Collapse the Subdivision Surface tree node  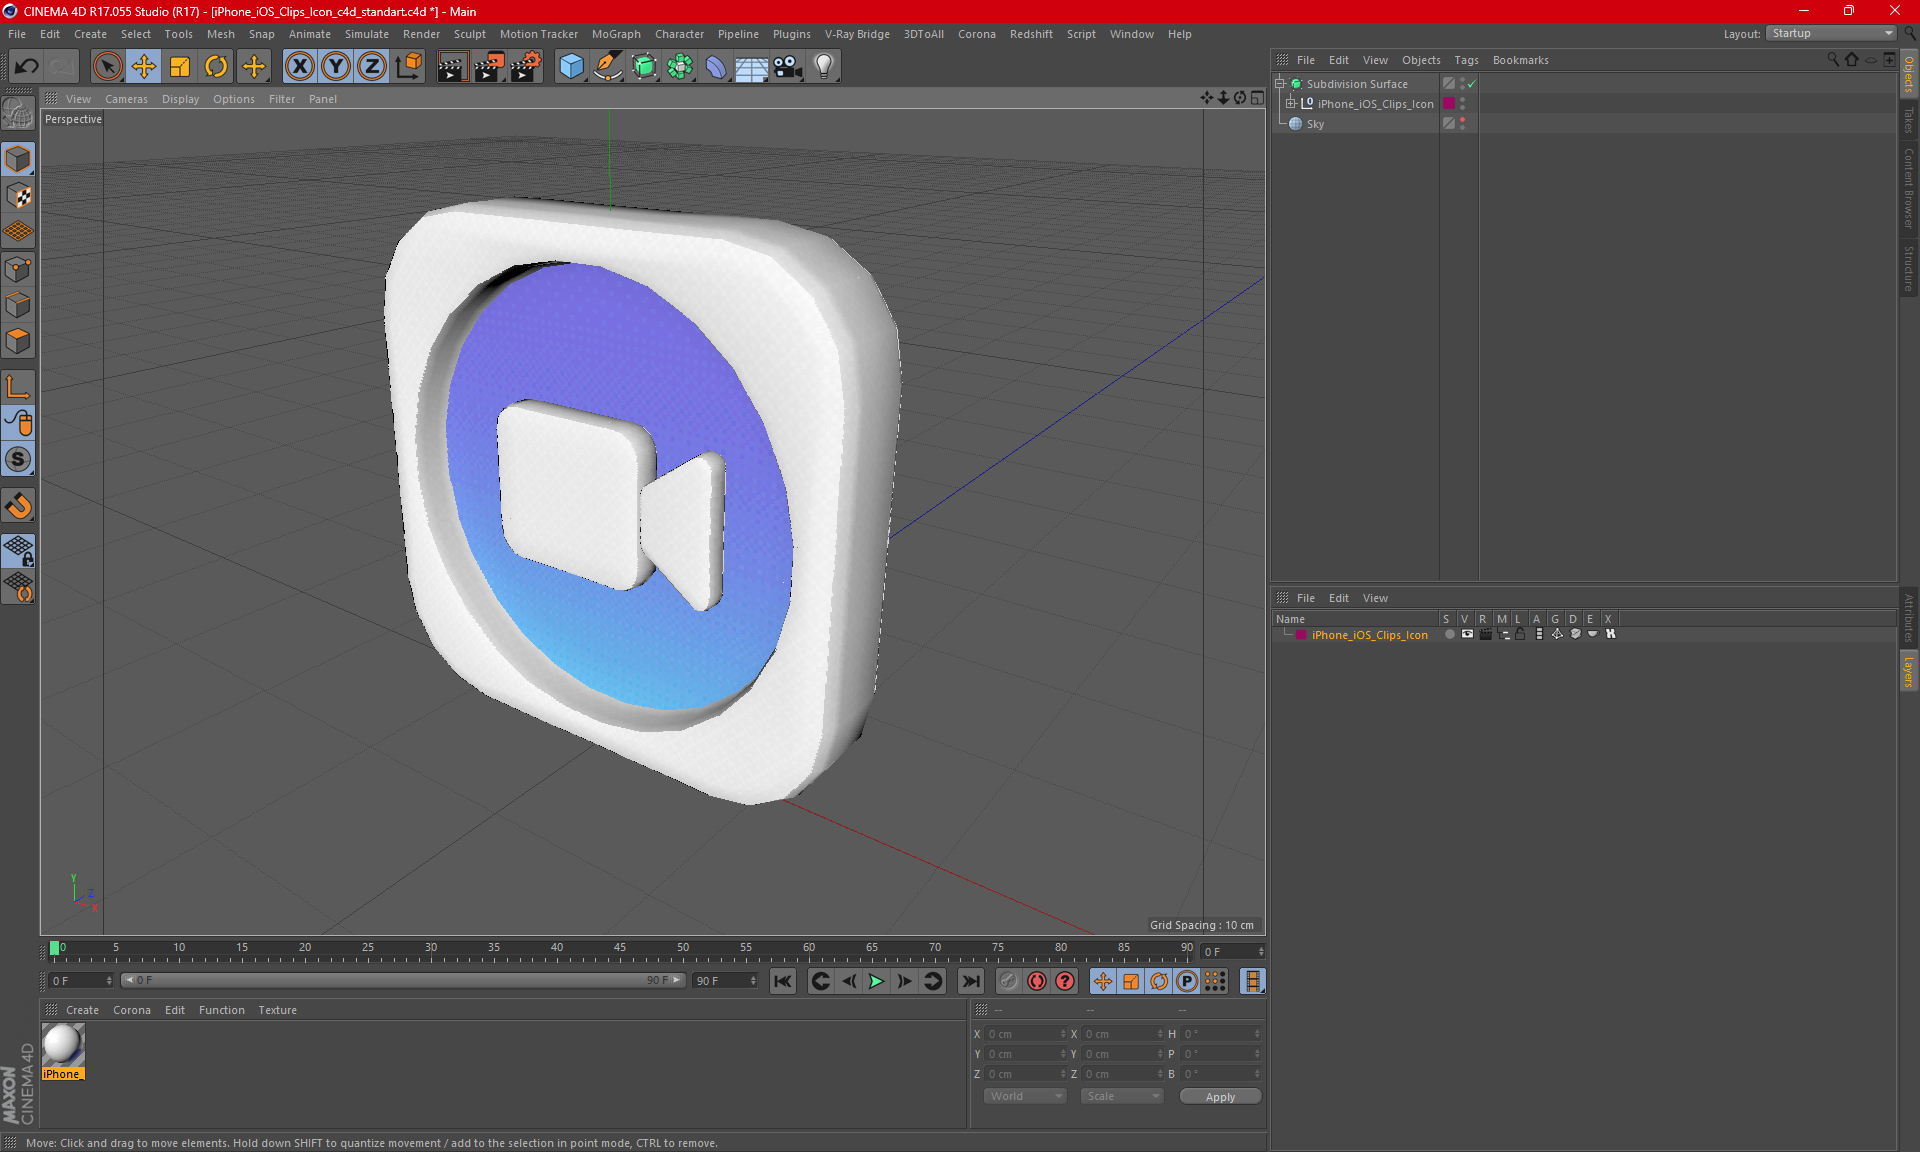[1279, 84]
